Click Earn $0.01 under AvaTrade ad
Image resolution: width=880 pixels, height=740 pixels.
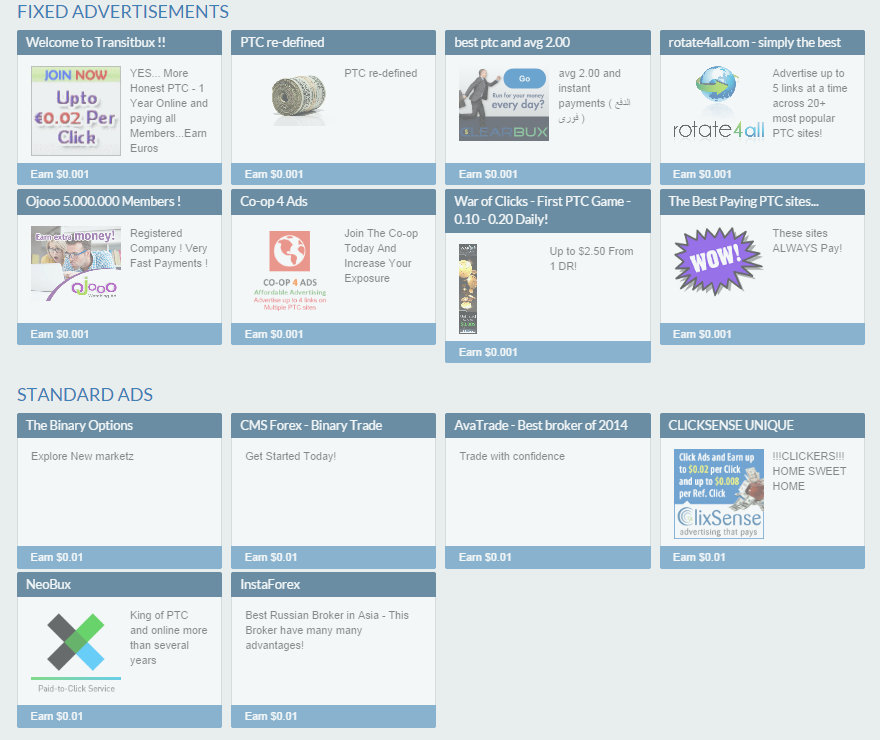[485, 558]
